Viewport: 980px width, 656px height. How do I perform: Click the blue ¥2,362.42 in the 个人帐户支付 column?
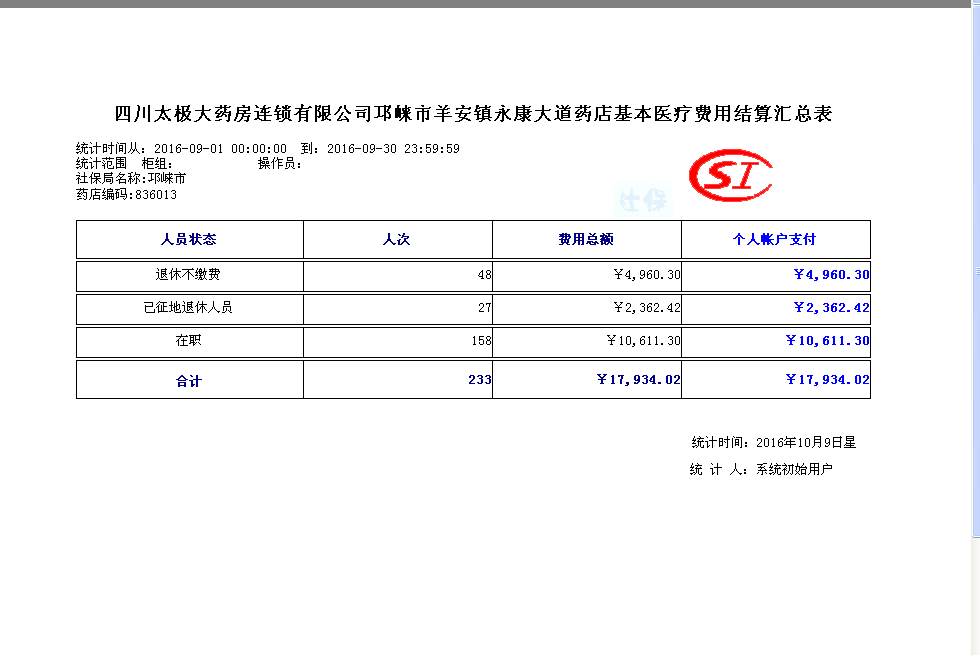832,308
